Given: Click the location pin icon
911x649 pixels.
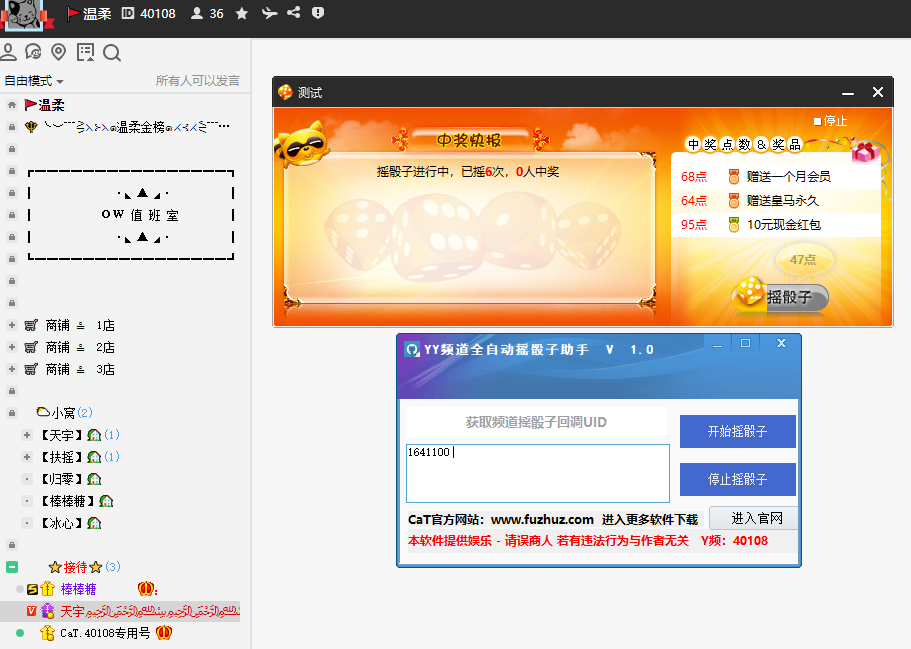Looking at the screenshot, I should coord(58,52).
